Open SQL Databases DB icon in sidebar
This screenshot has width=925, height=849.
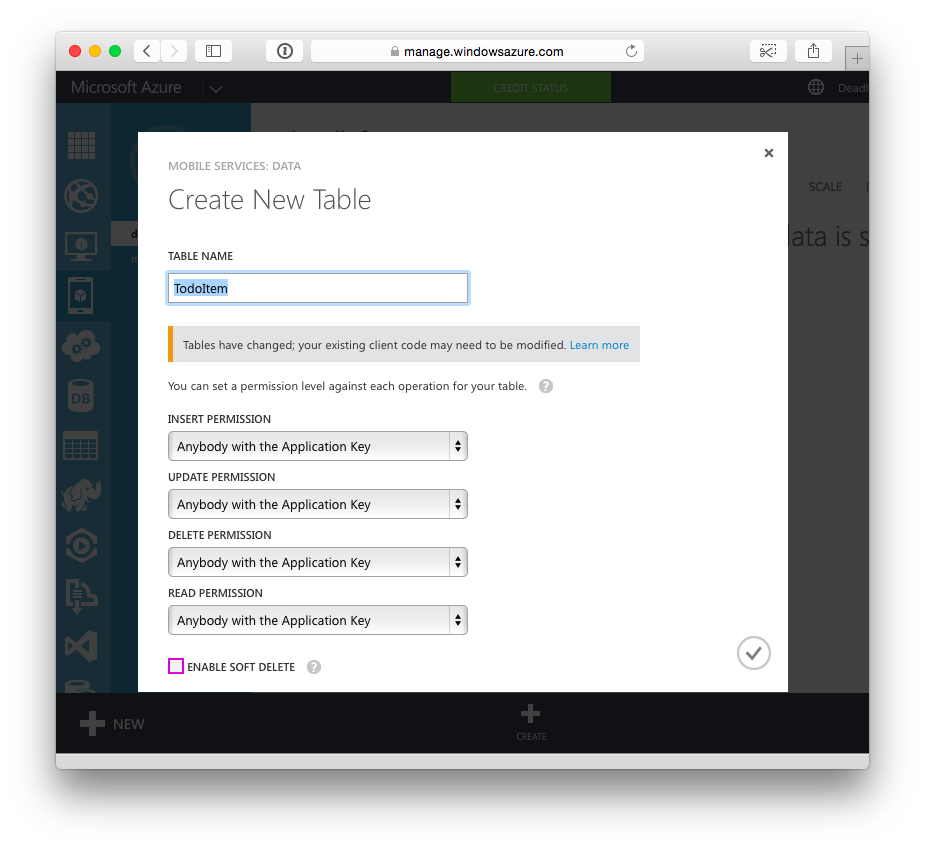tap(81, 395)
